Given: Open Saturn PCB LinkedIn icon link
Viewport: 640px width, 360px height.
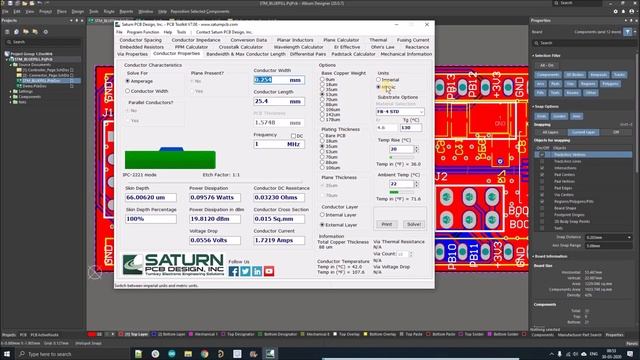Looking at the screenshot, I should pyautogui.click(x=257, y=271).
